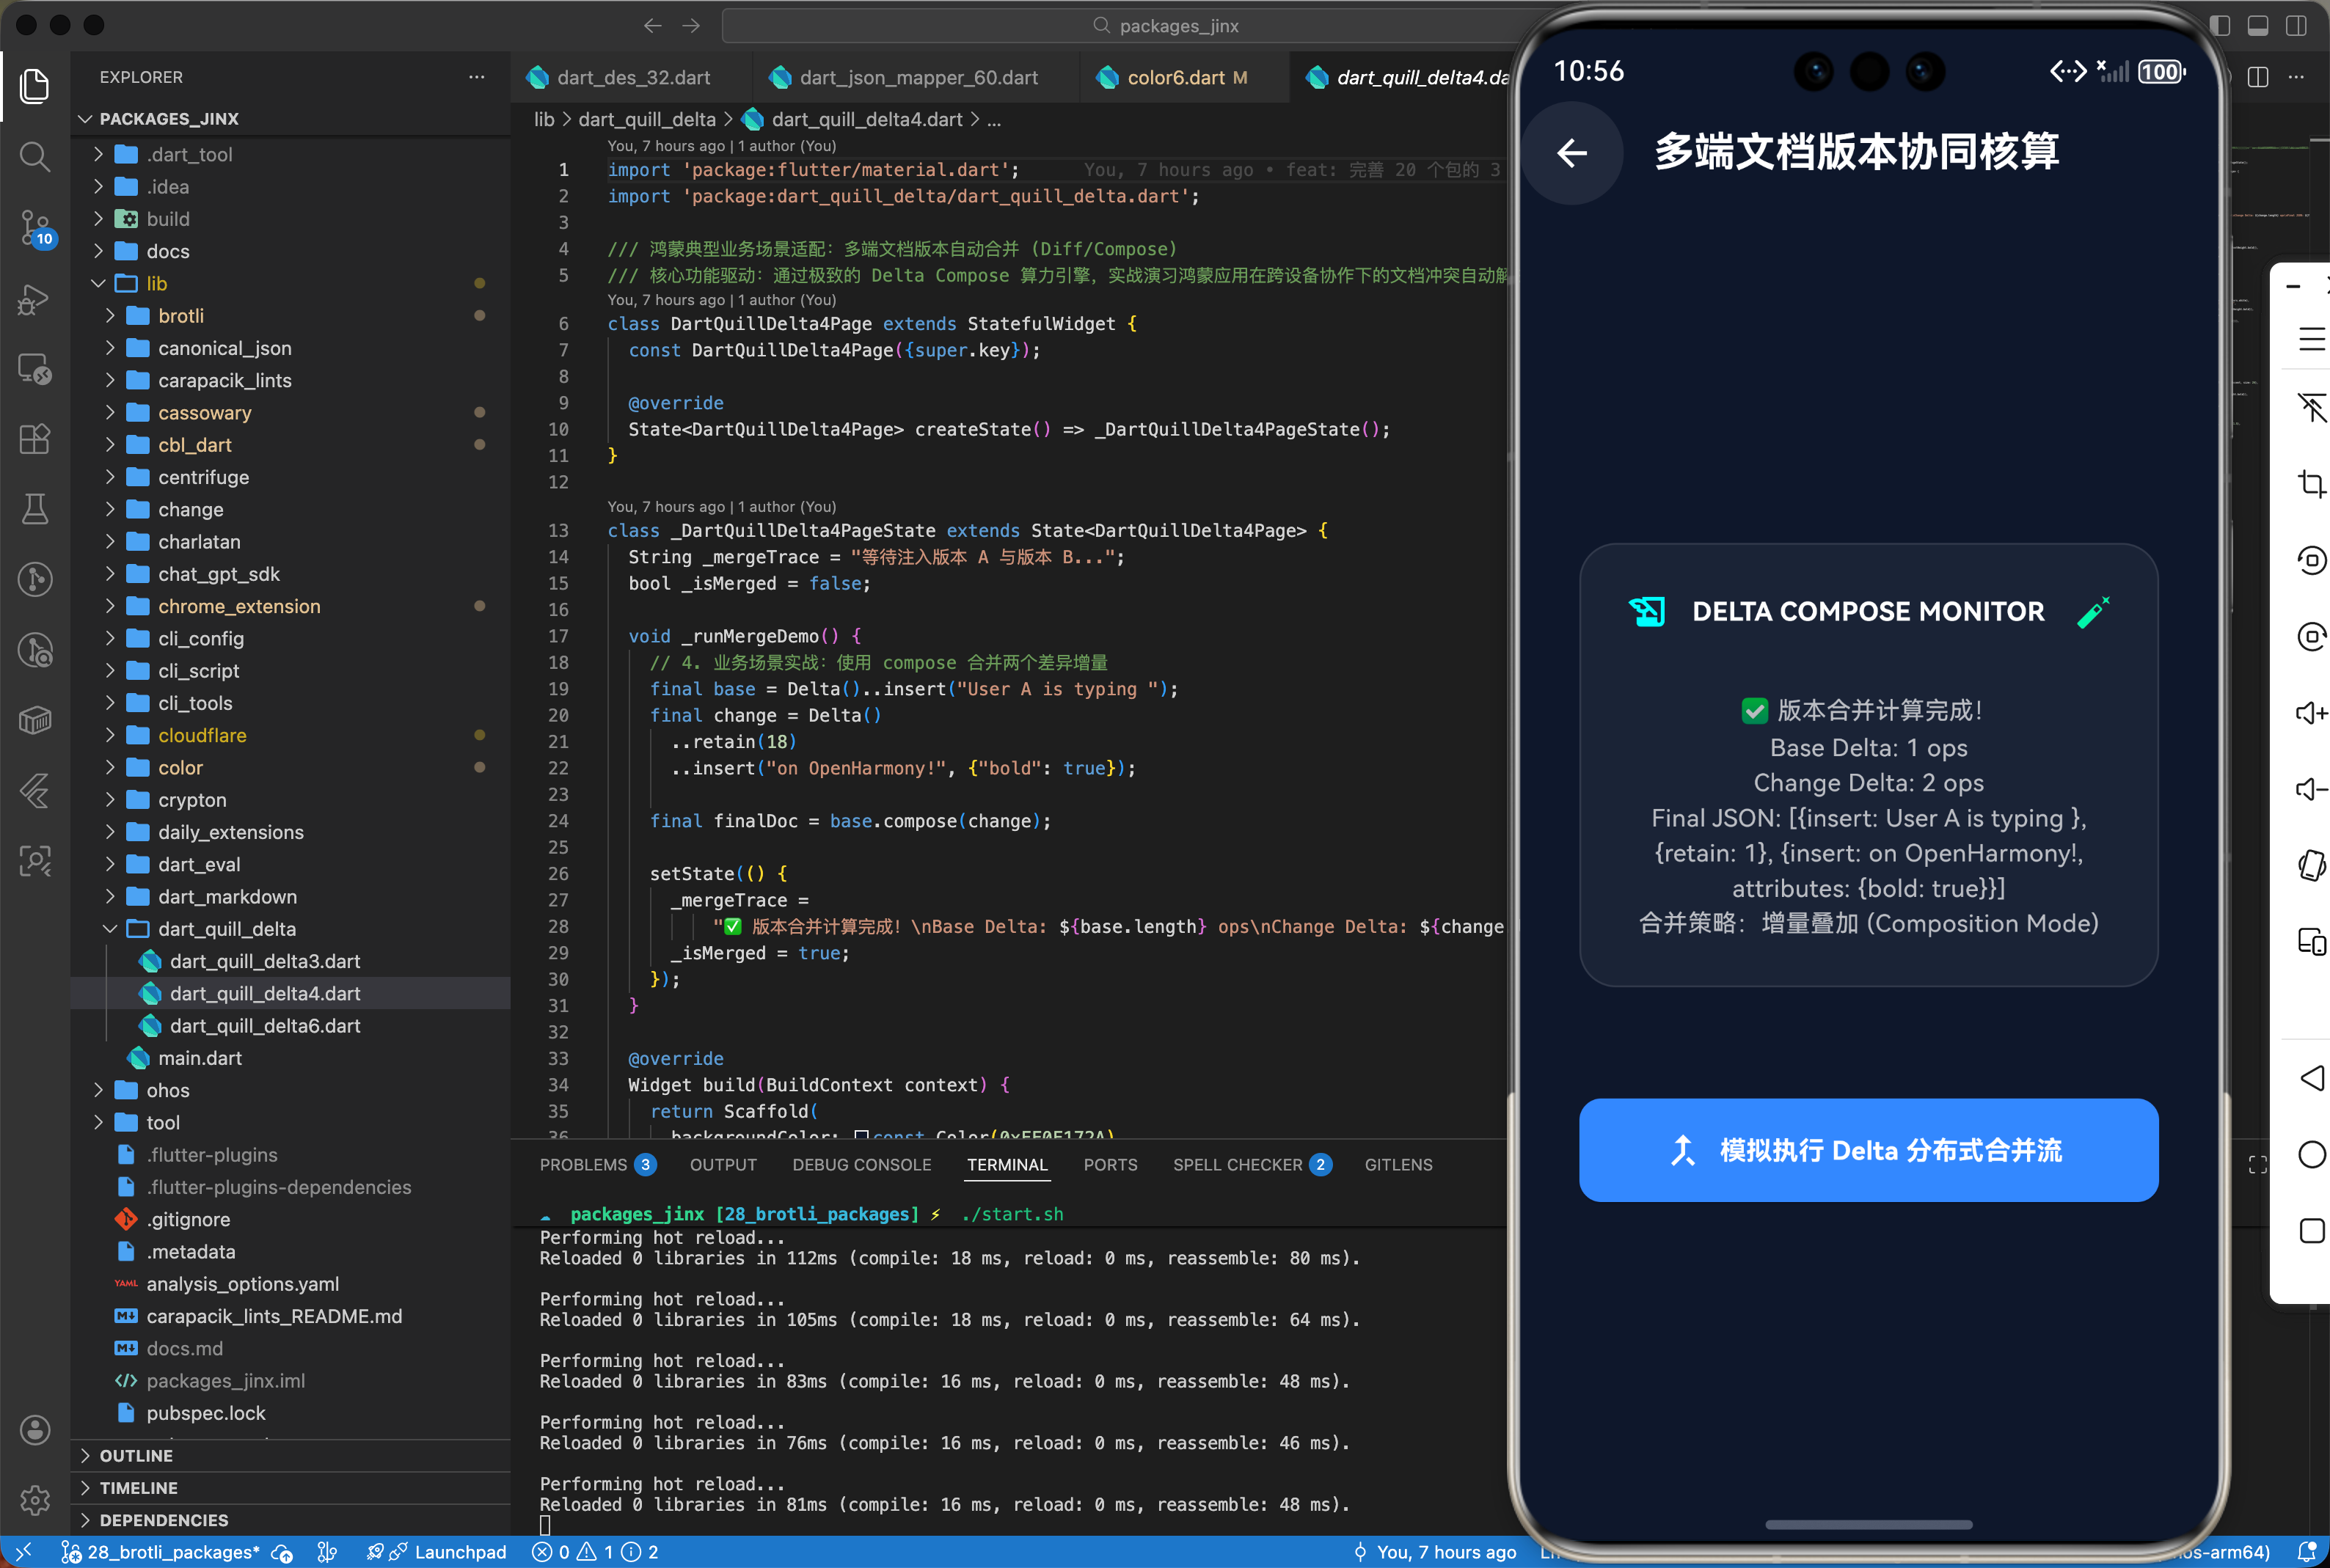Open the Extensions view icon

tap(35, 439)
